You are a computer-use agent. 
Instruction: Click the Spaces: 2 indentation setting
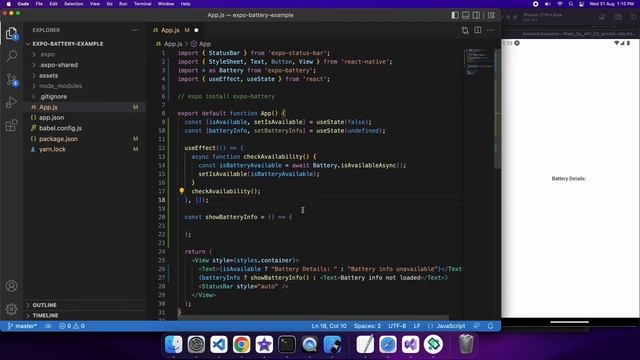click(367, 326)
